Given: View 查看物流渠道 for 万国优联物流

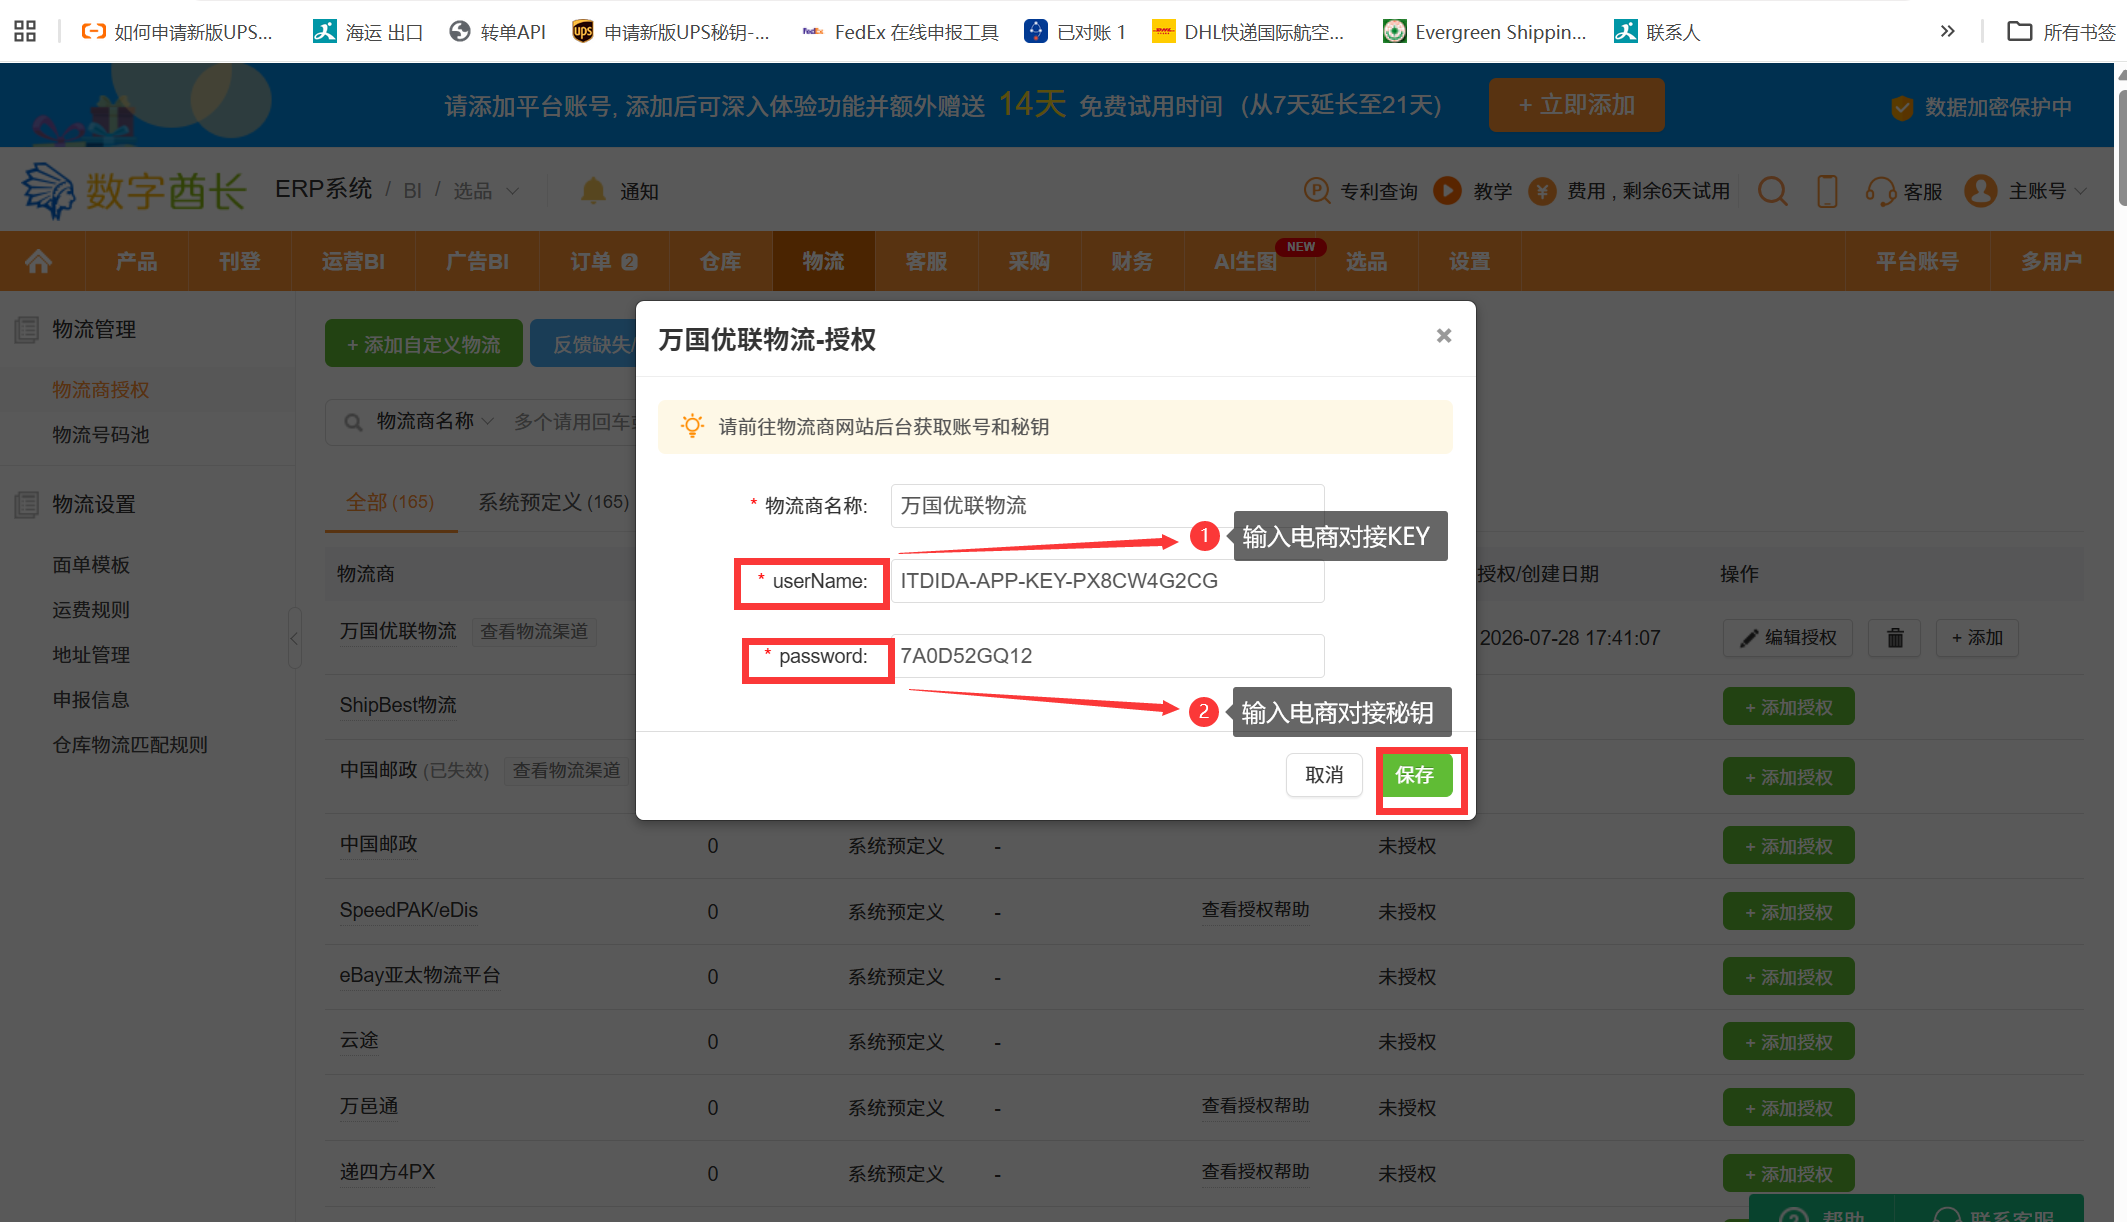Looking at the screenshot, I should click(534, 631).
